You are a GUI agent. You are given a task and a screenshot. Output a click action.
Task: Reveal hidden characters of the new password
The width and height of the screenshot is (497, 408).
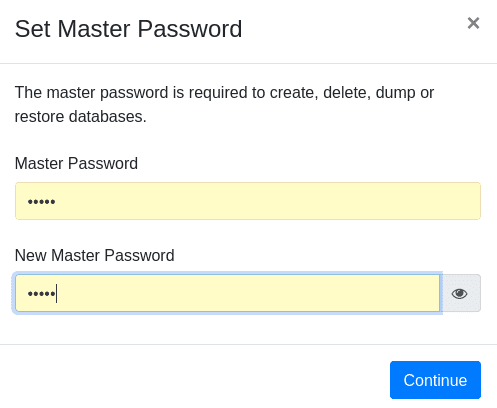point(460,293)
